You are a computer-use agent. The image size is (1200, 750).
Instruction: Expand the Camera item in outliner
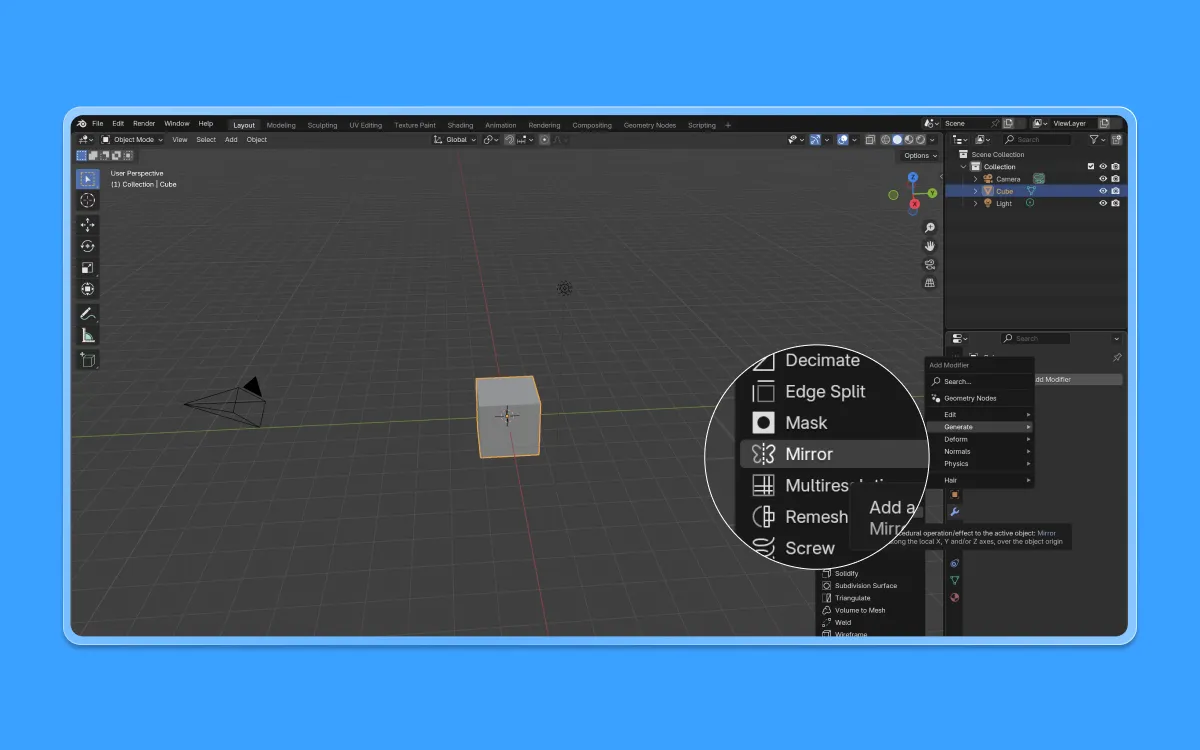pos(975,179)
